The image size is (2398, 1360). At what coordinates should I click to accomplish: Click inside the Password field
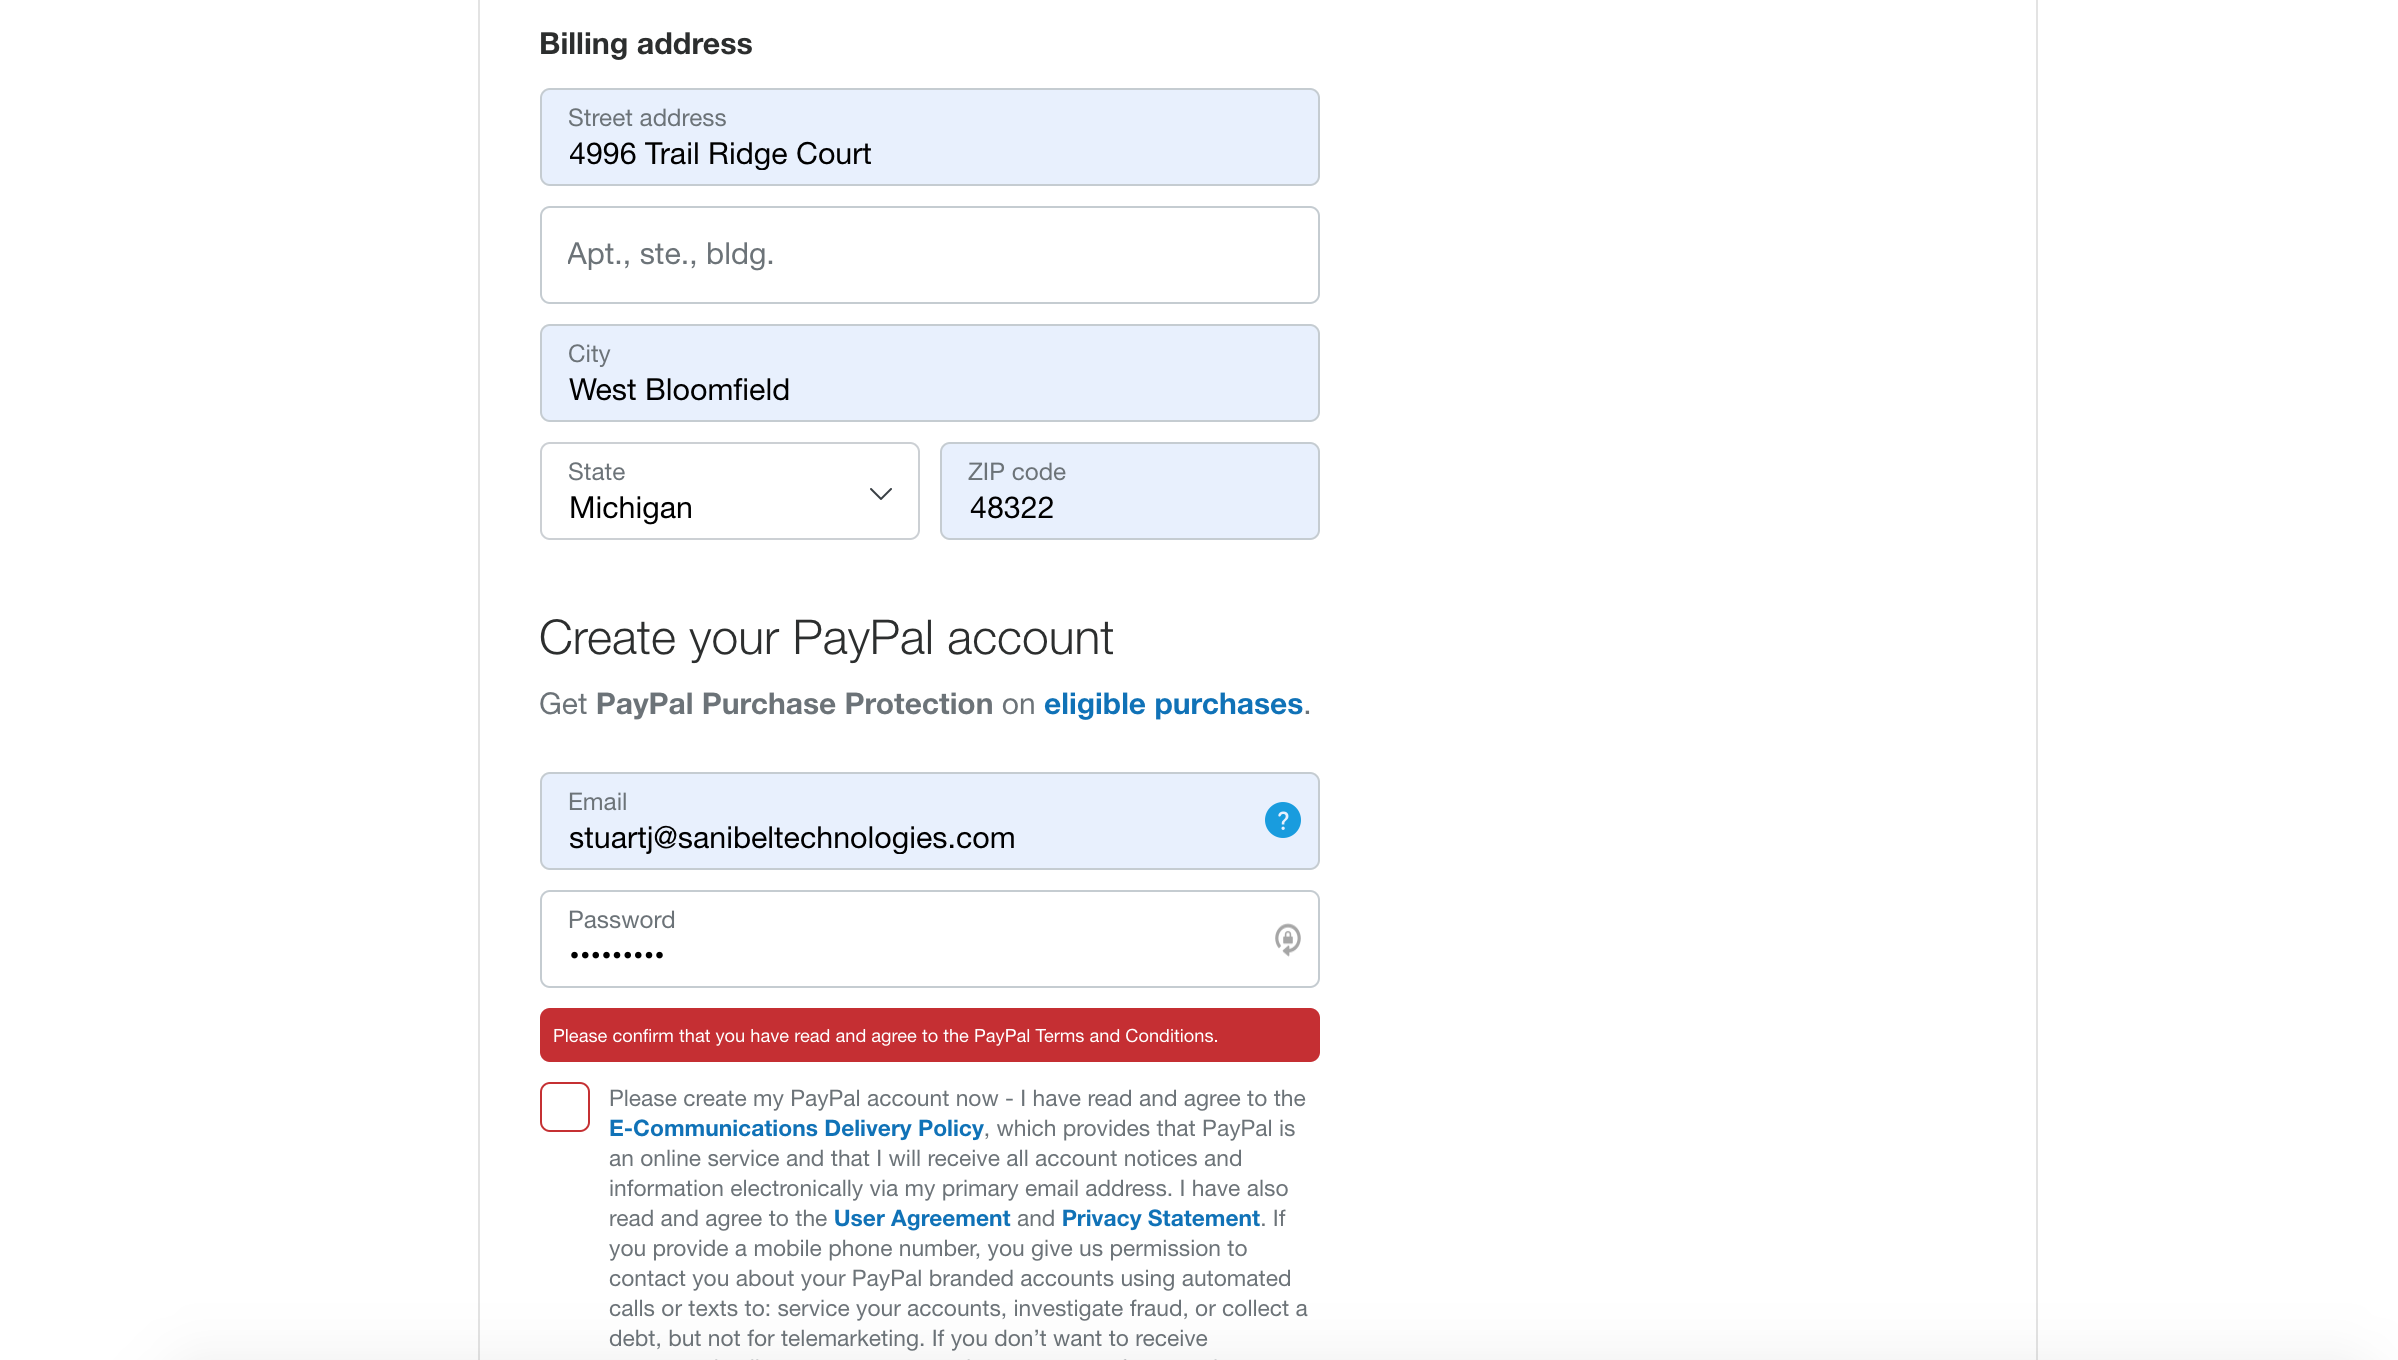tap(900, 940)
